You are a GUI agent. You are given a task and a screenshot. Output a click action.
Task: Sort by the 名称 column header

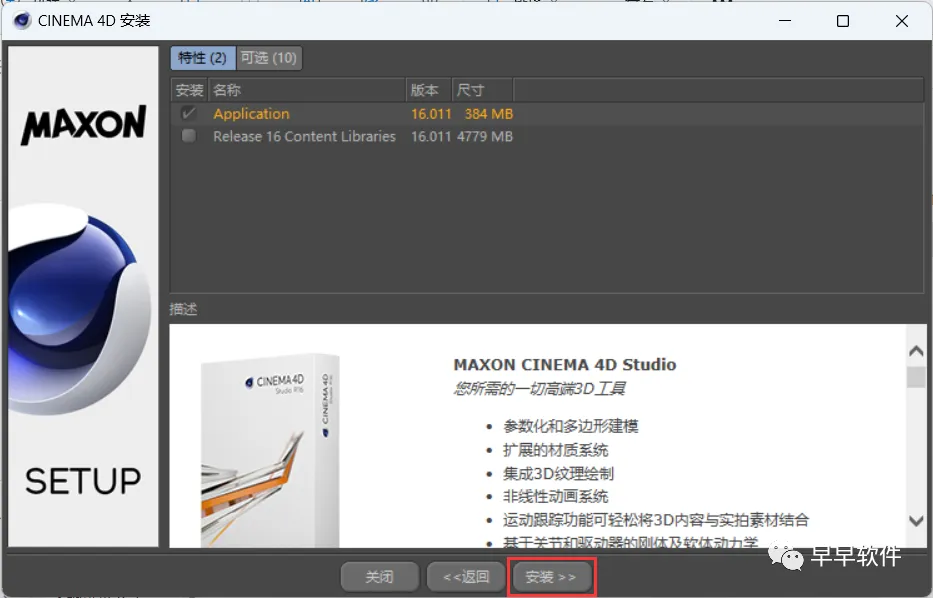click(x=307, y=90)
